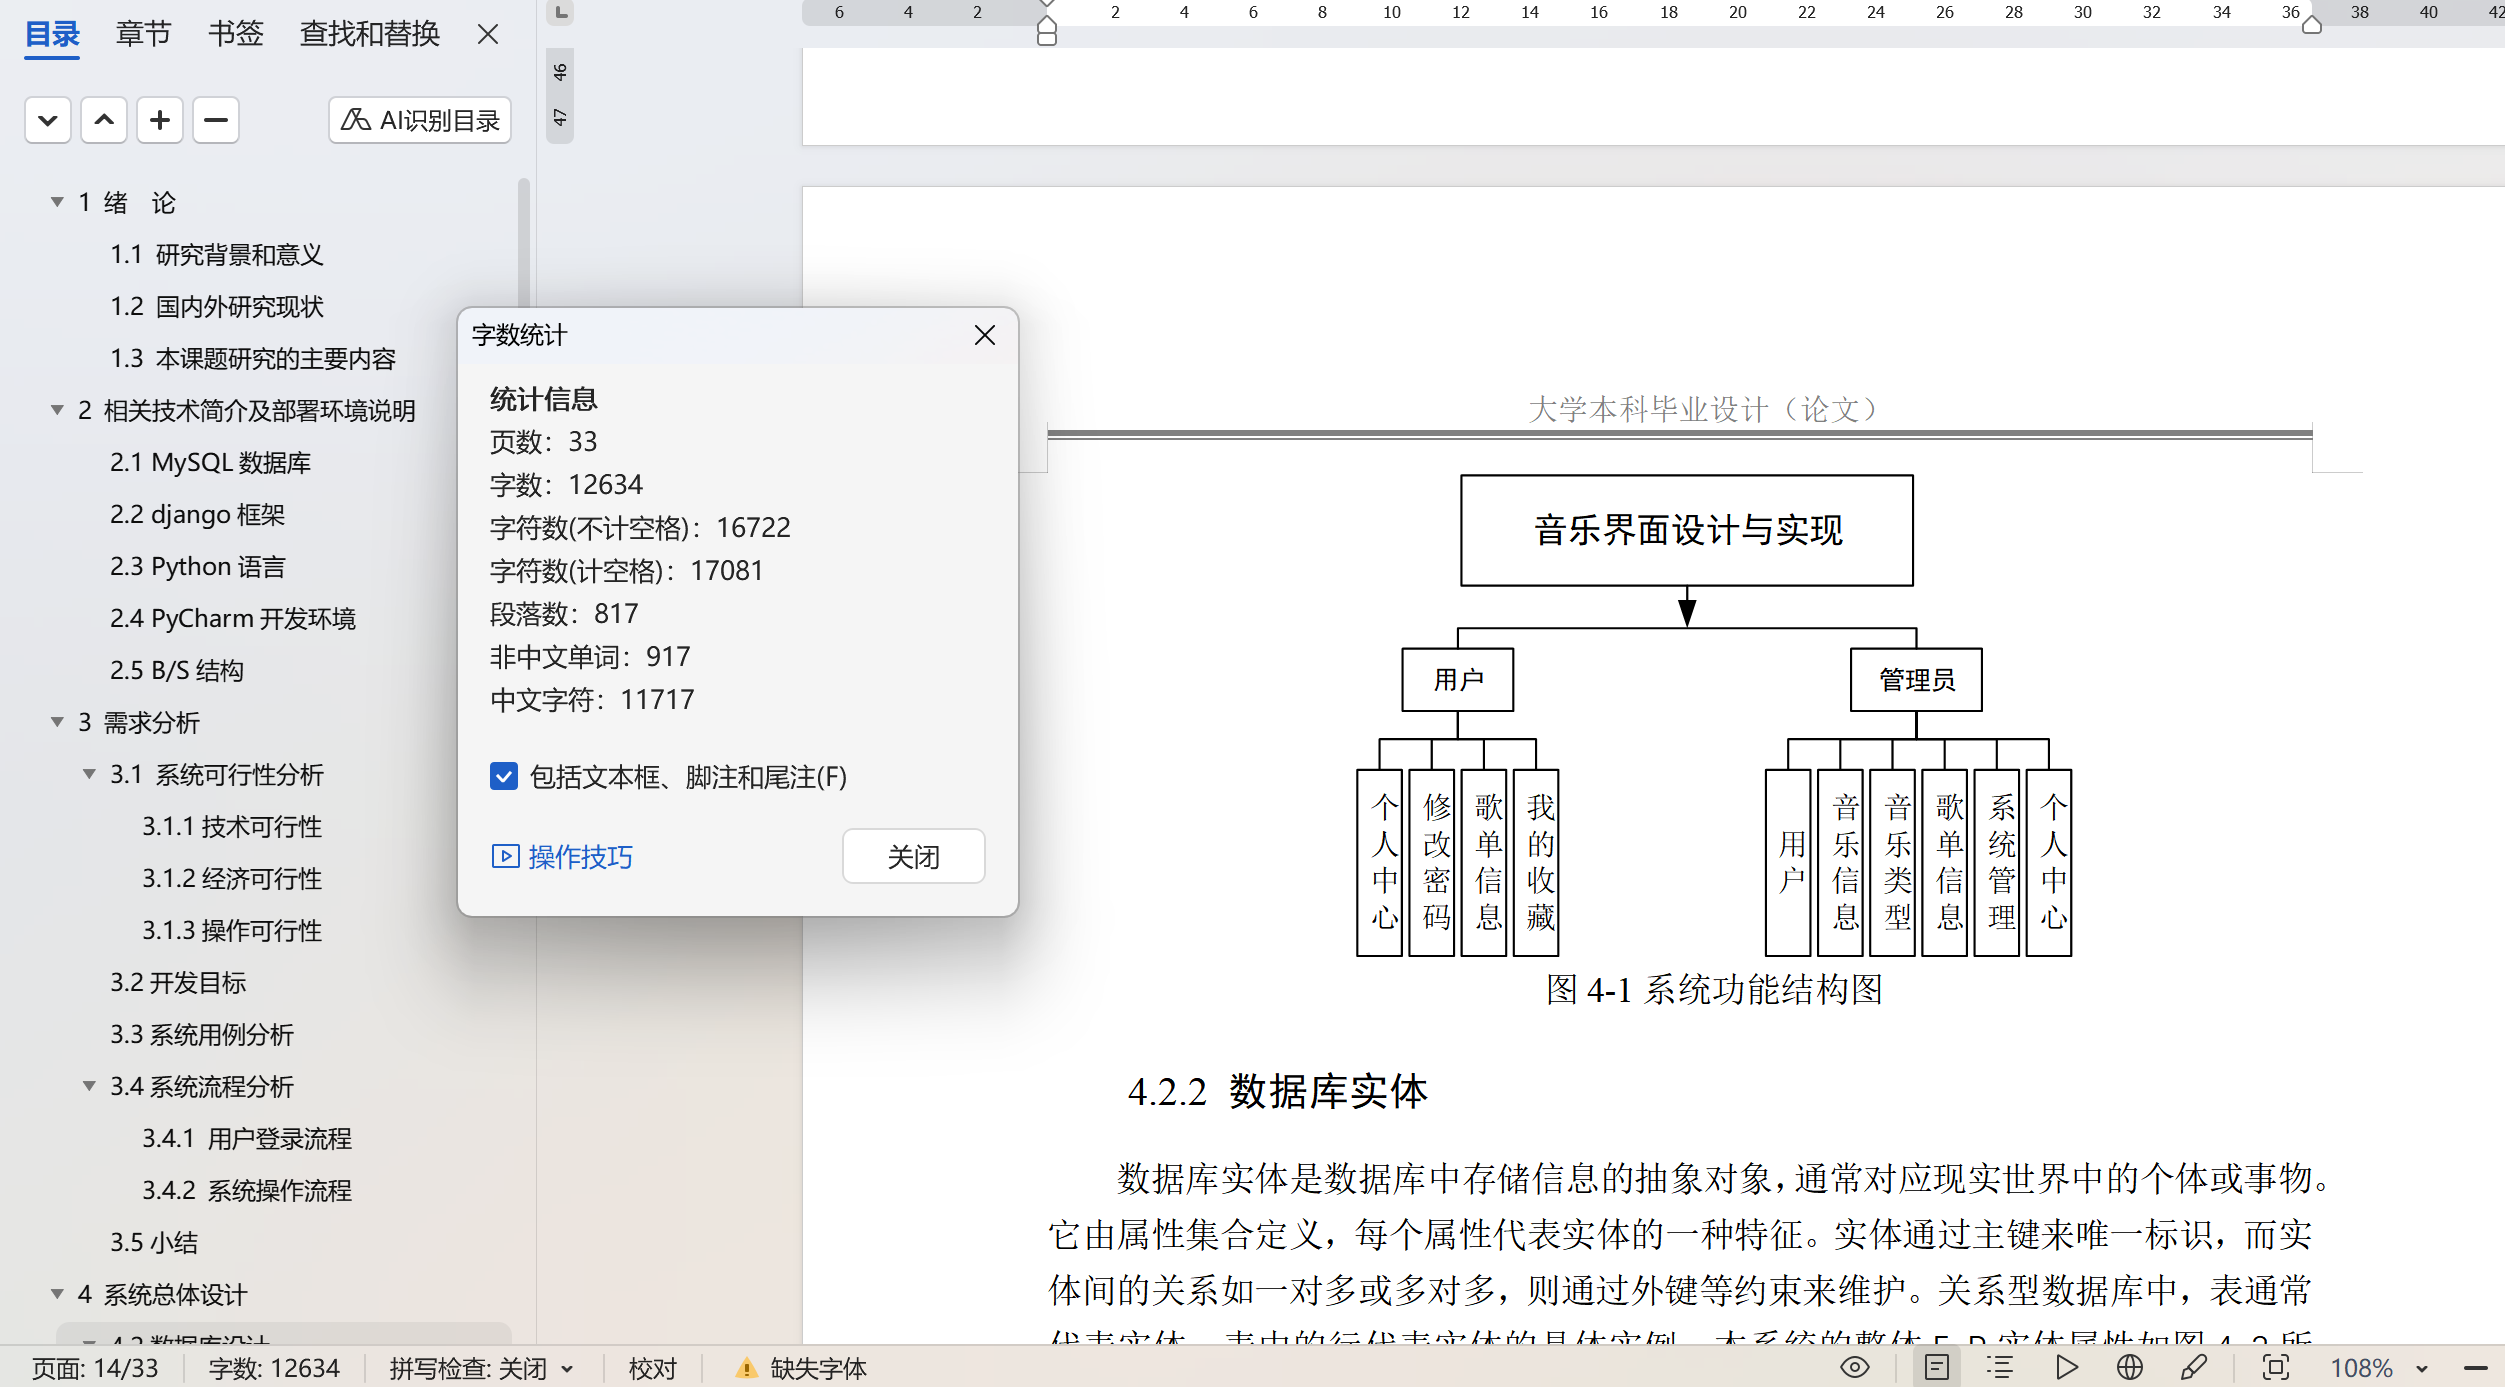Open the 108% zoom level dropdown
Image resolution: width=2505 pixels, height=1387 pixels.
2422,1368
